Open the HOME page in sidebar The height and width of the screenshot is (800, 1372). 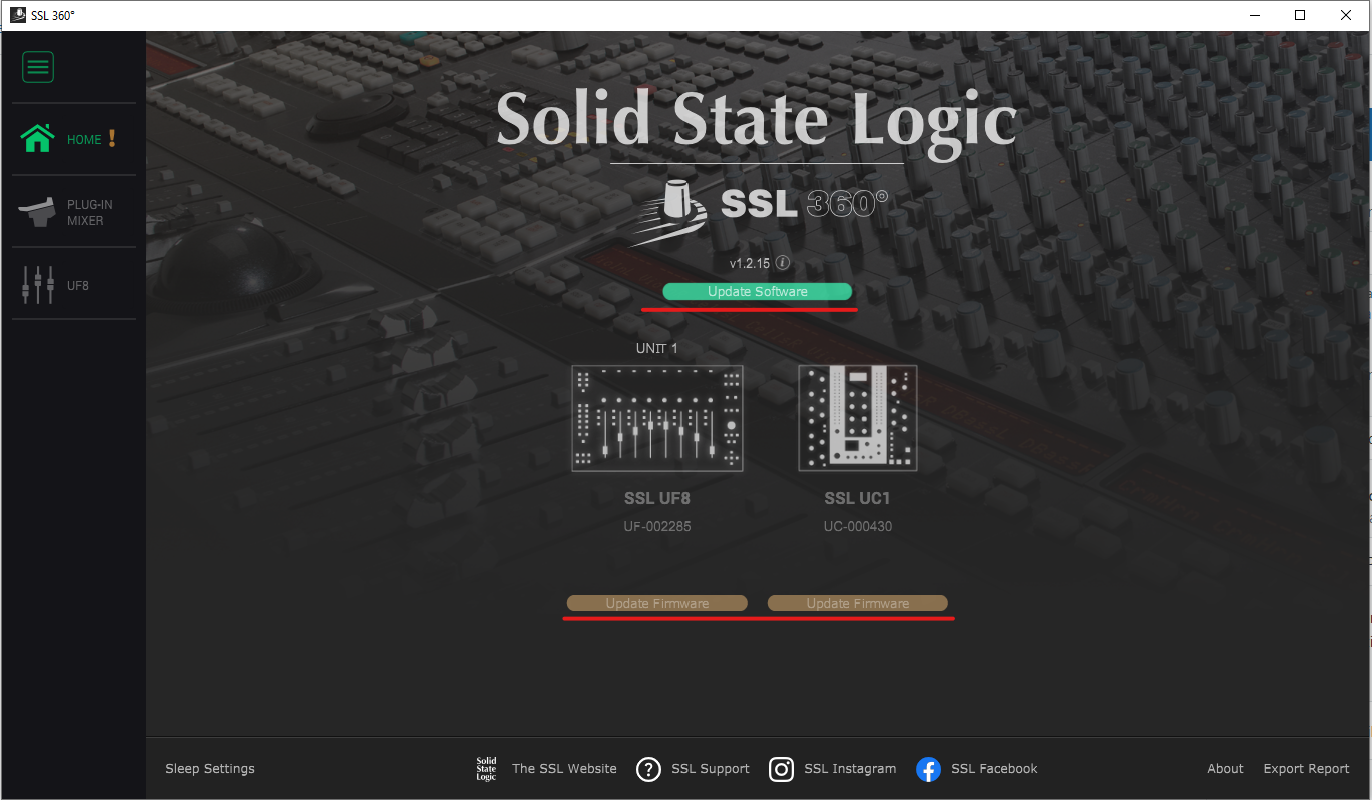pos(73,139)
